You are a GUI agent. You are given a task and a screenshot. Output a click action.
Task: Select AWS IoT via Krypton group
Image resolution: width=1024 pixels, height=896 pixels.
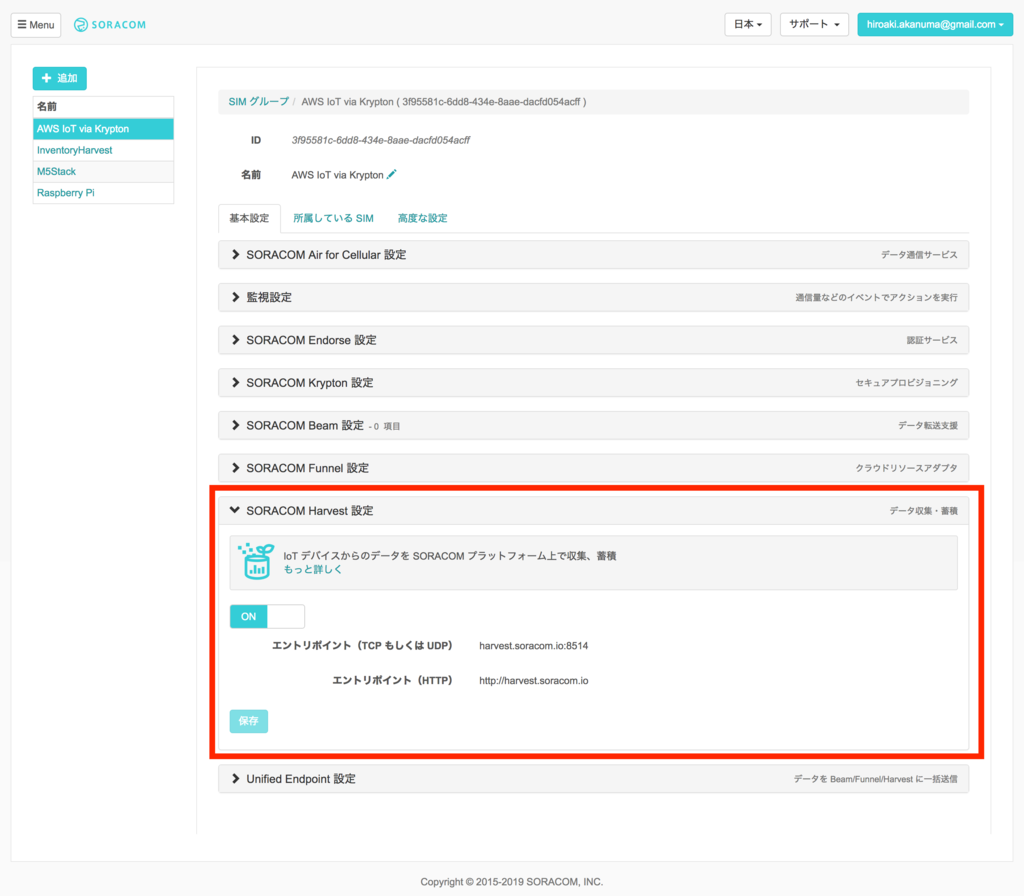pyautogui.click(x=103, y=129)
